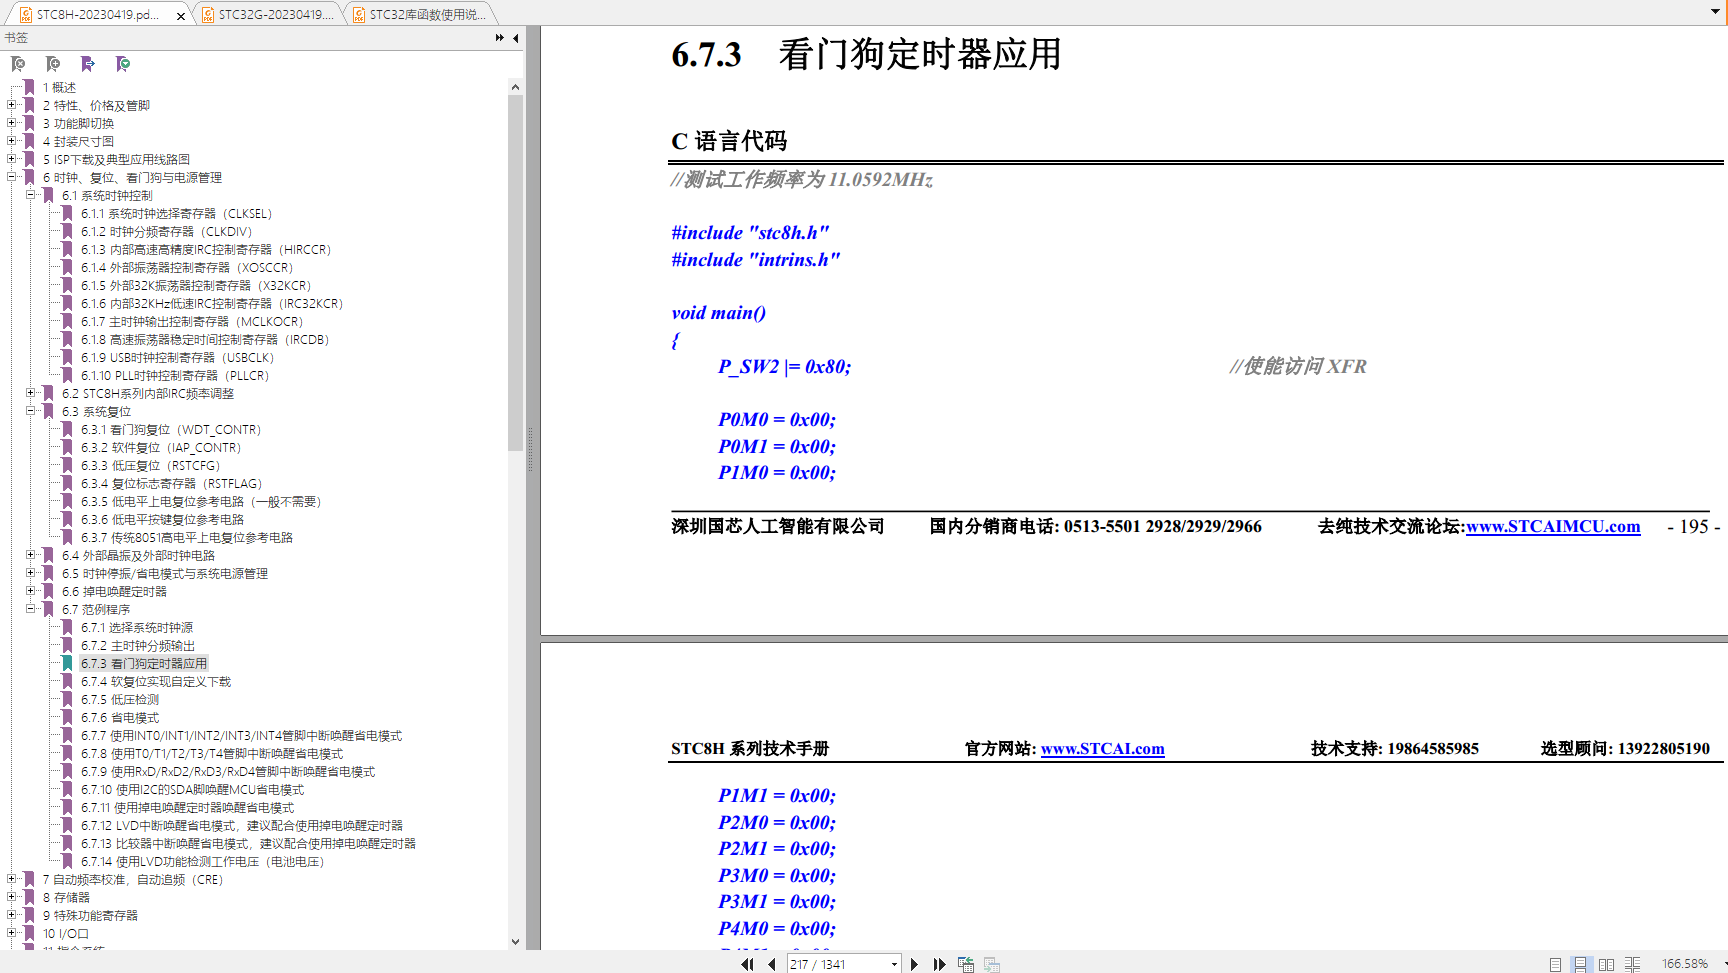The image size is (1728, 973).
Task: Open the page number dropdown
Action: click(x=894, y=964)
